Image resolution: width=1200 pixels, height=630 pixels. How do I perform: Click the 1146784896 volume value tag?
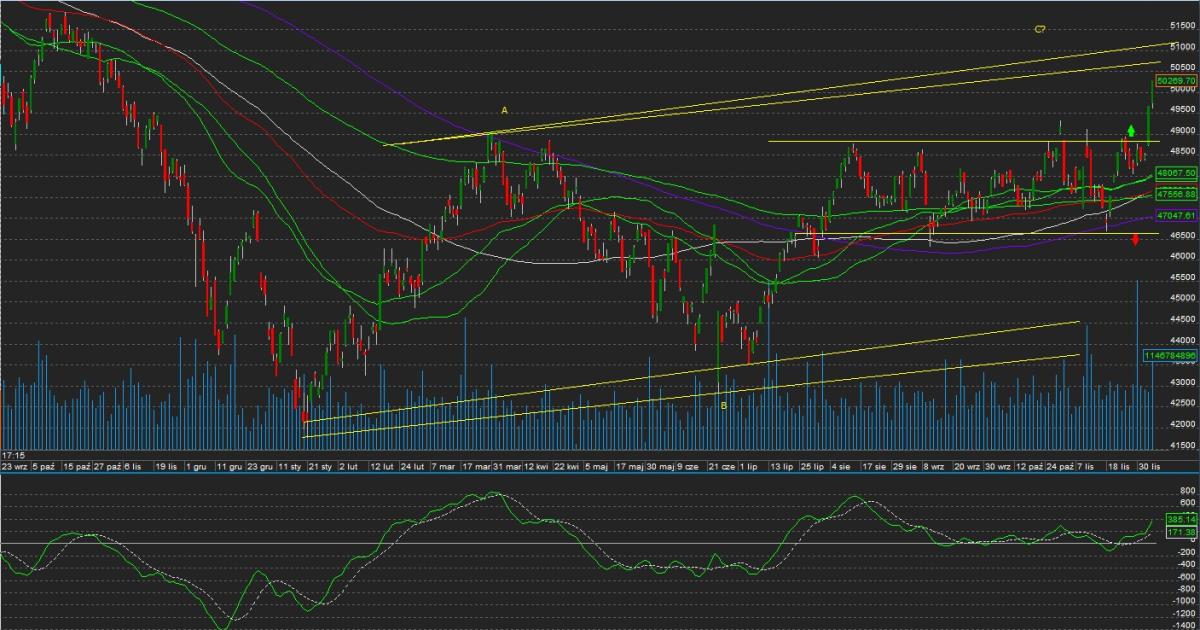(1170, 355)
